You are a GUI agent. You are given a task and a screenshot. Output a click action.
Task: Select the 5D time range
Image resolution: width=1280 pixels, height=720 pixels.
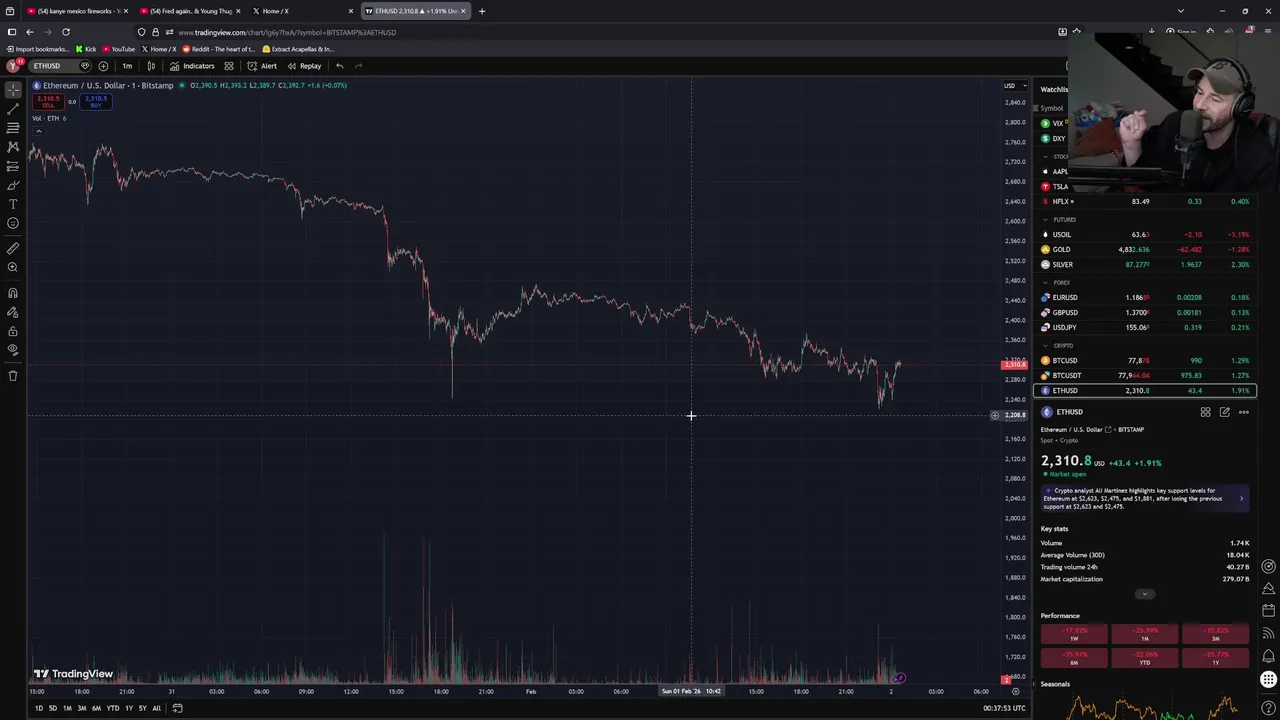[53, 708]
